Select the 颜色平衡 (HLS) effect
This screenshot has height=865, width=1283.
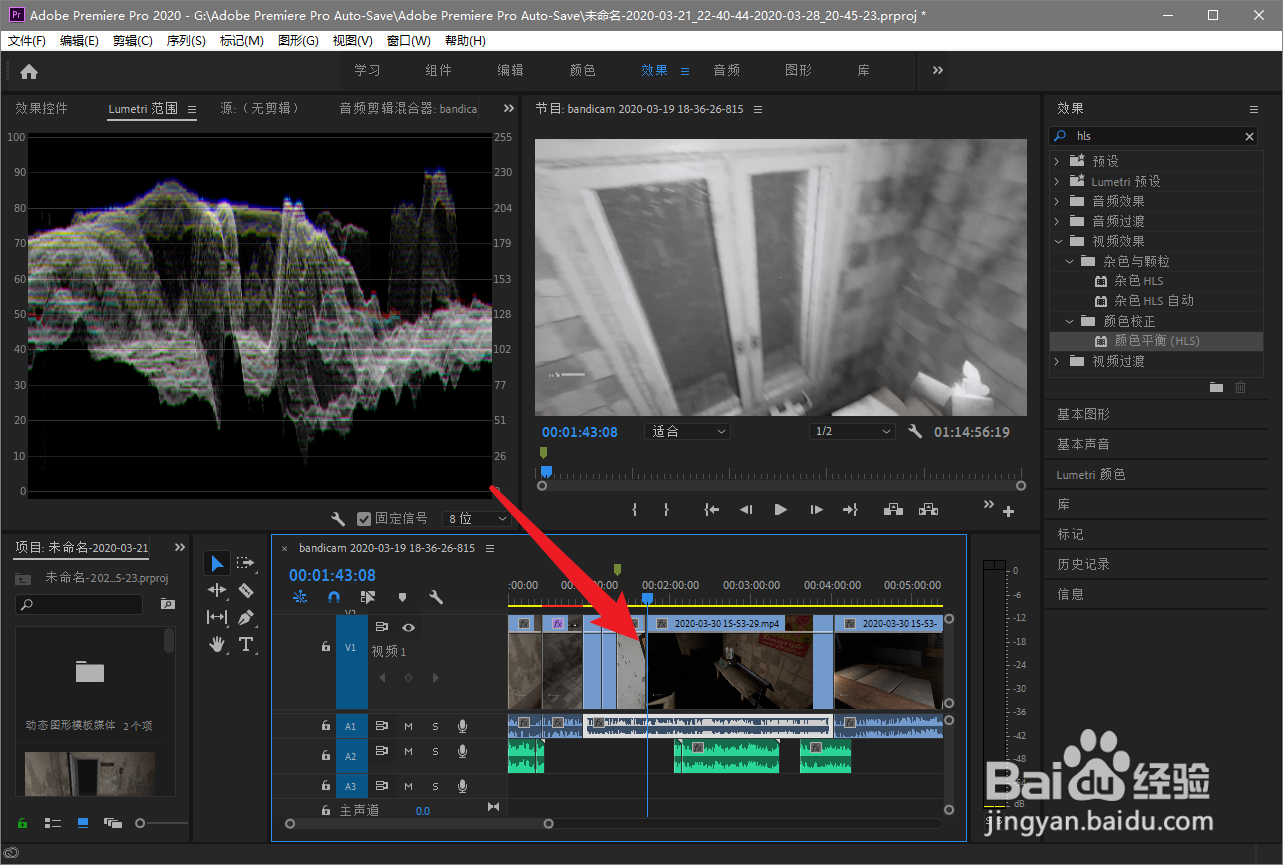(x=1157, y=341)
